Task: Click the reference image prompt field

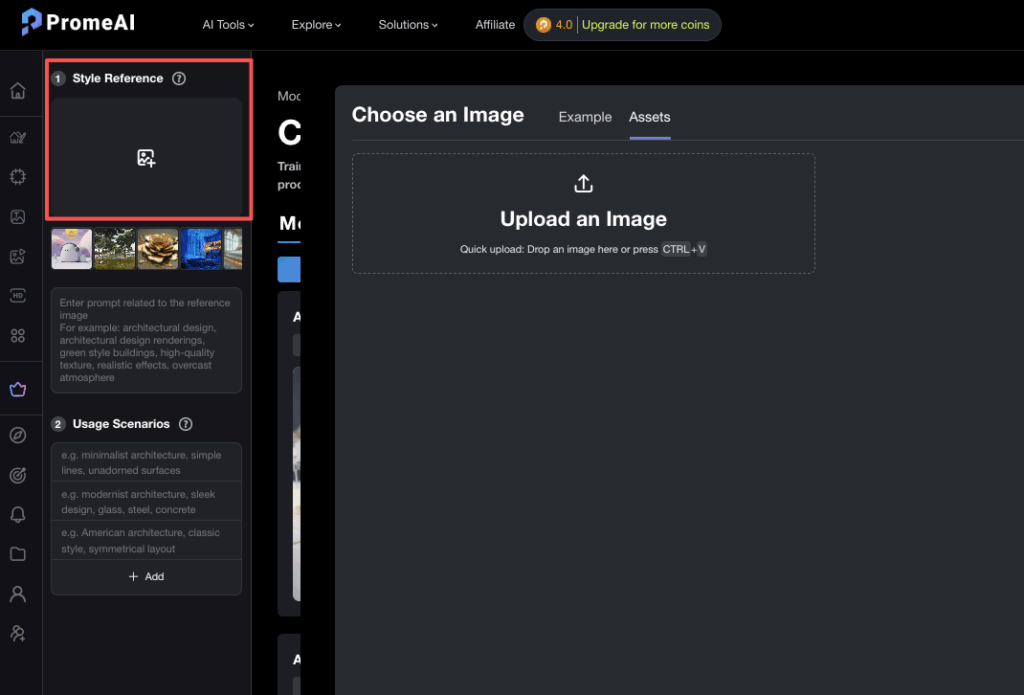Action: (146, 340)
